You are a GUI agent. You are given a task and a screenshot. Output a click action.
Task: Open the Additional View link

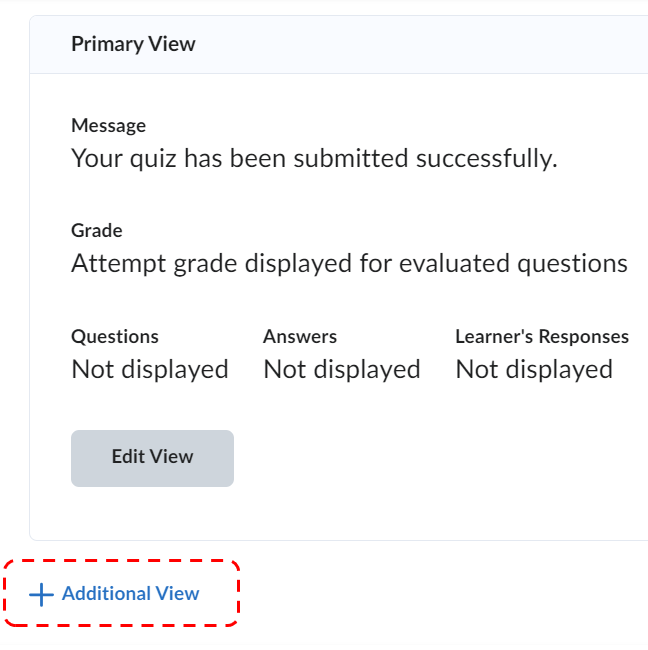click(130, 594)
